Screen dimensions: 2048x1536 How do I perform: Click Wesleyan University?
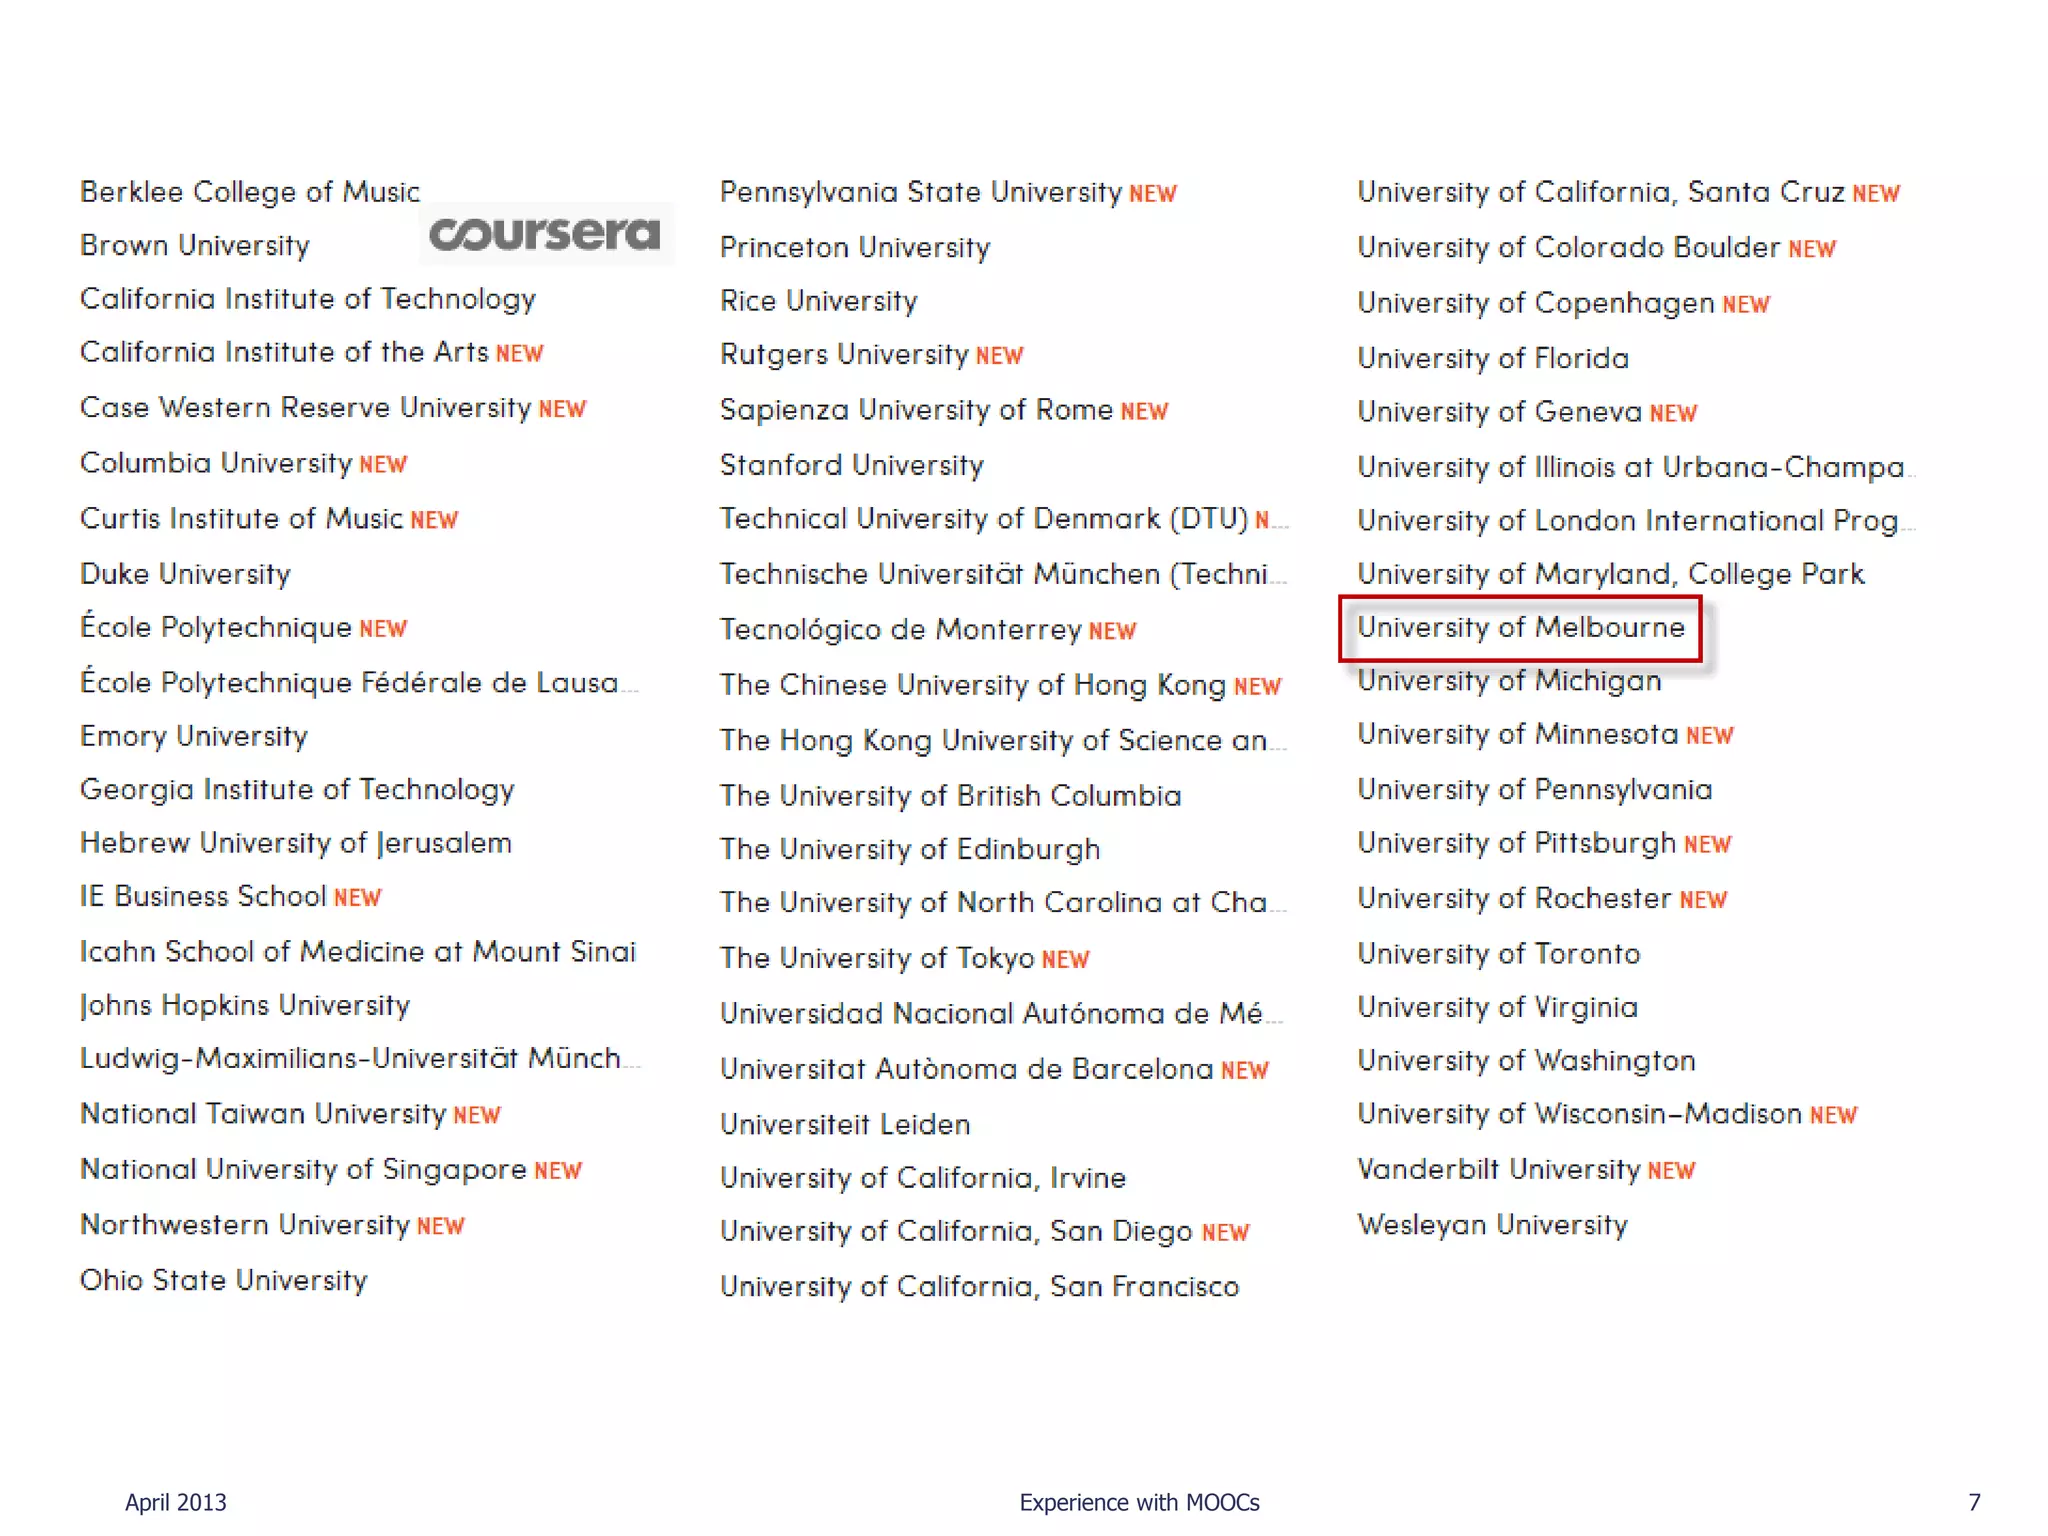1492,1226
